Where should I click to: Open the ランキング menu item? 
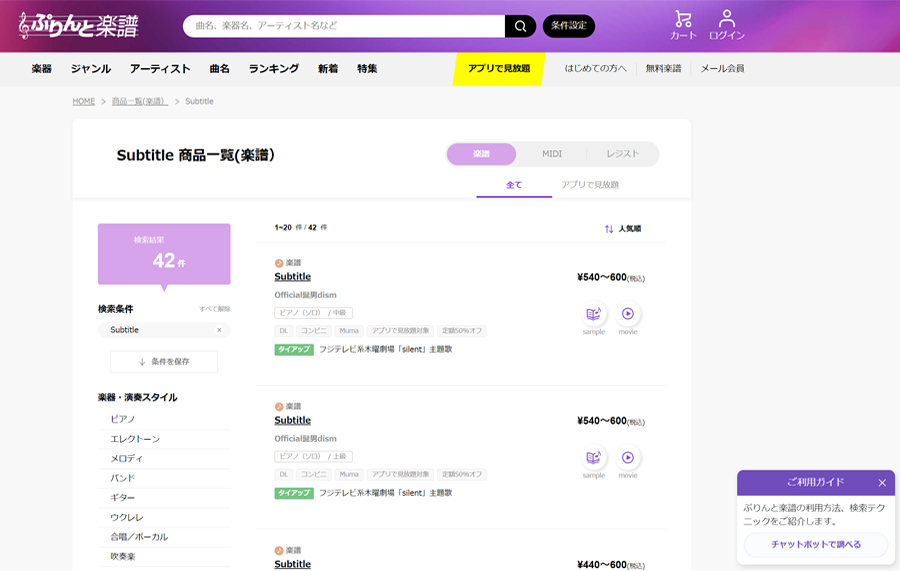274,69
